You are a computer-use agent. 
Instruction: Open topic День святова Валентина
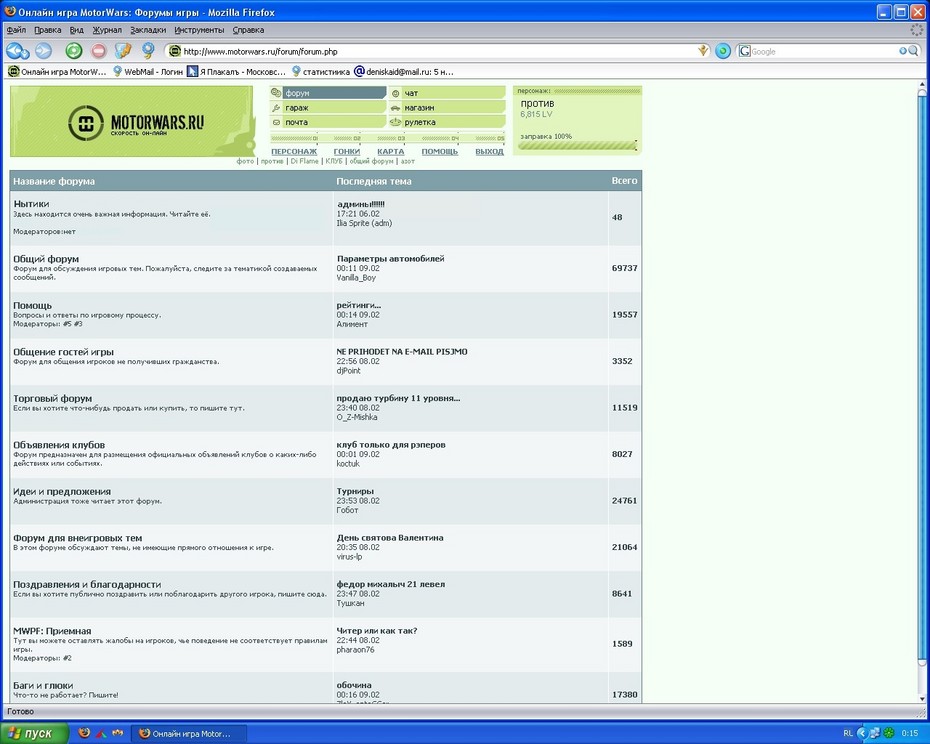(390, 538)
